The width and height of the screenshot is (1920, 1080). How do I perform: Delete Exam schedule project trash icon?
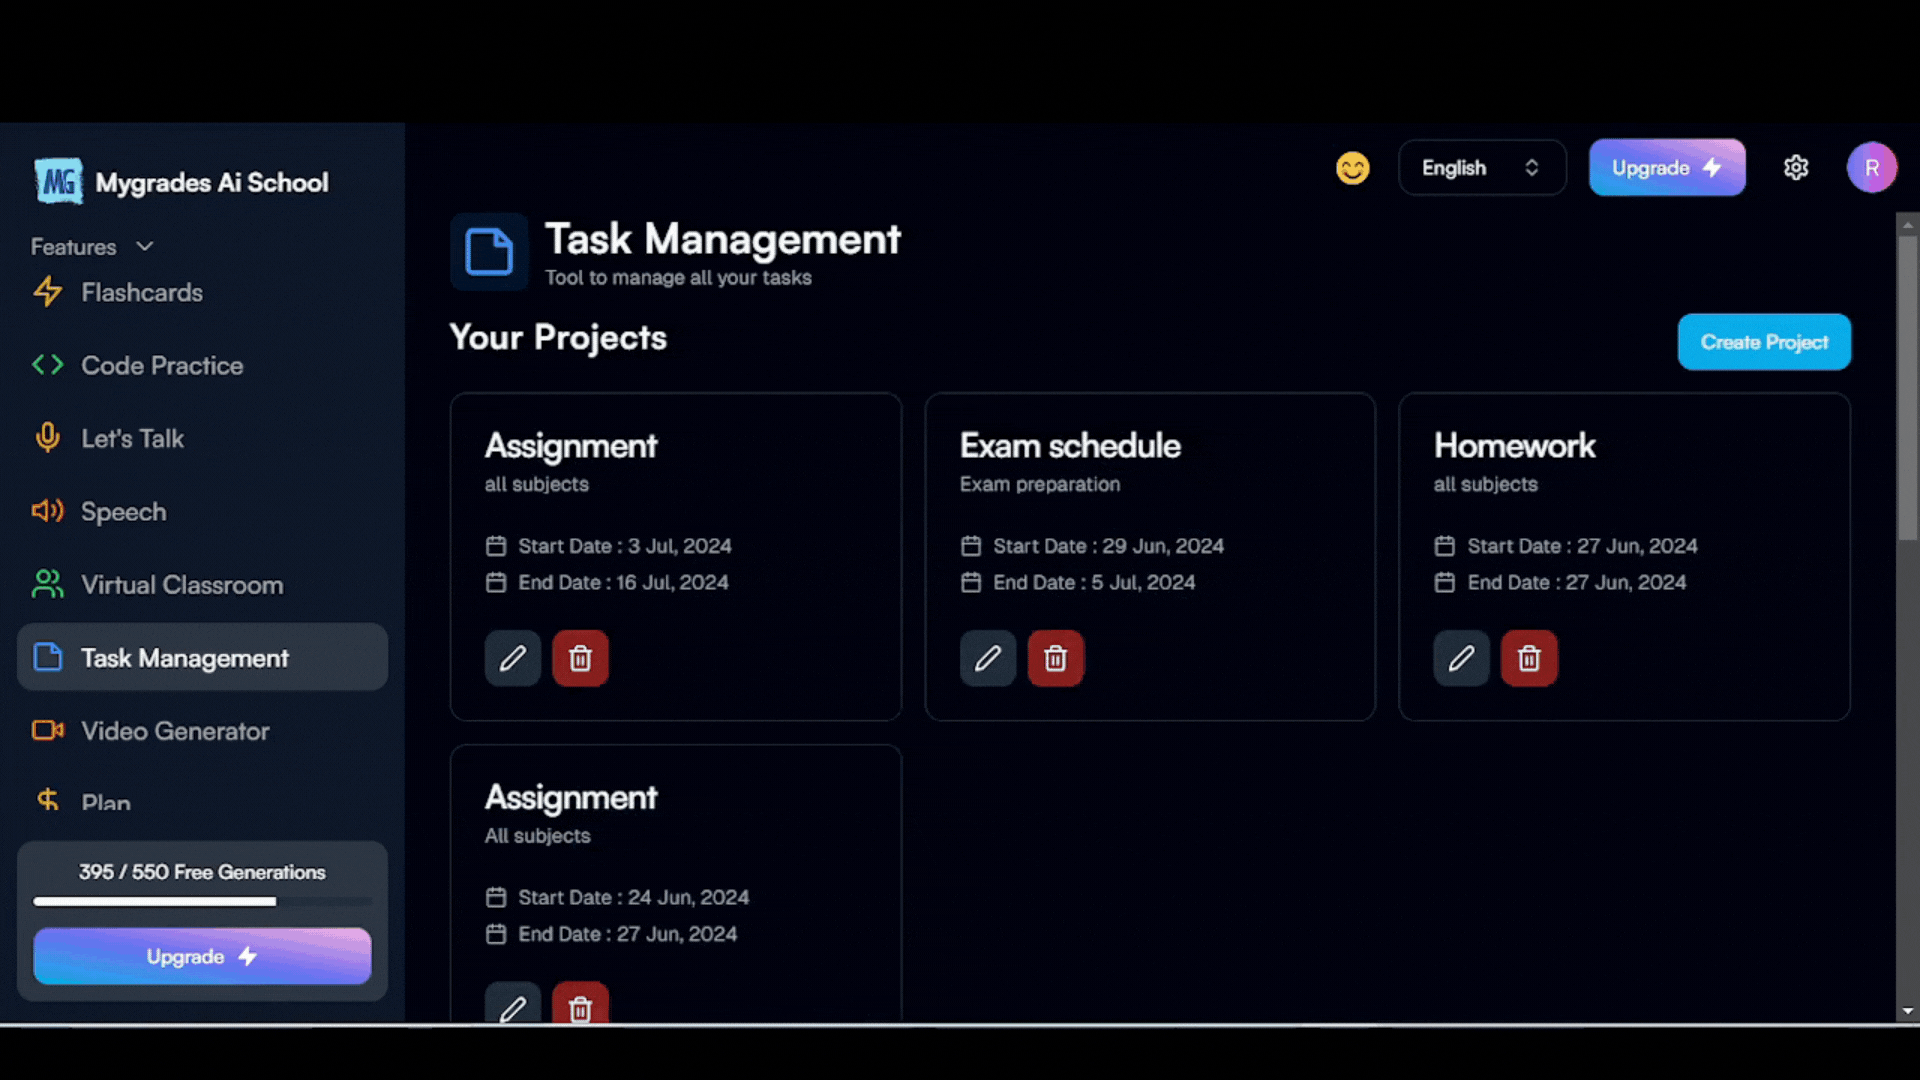pos(1055,657)
